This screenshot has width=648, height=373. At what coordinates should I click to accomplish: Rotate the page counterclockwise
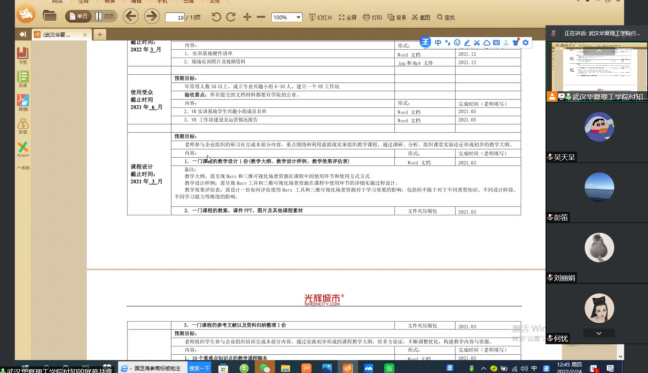[216, 17]
